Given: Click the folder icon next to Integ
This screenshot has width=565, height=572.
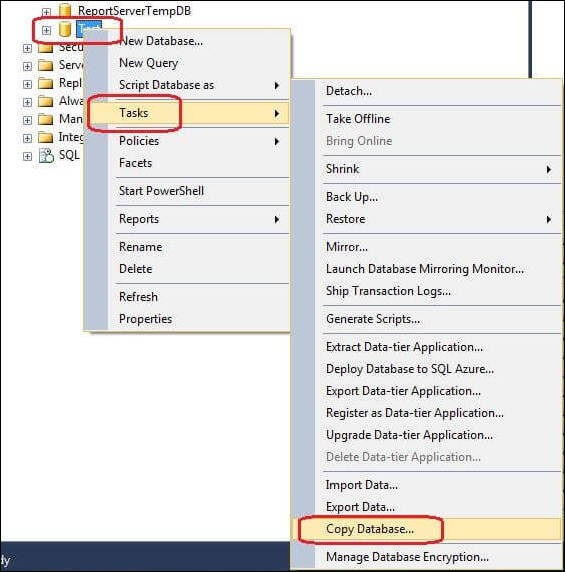Looking at the screenshot, I should [46, 138].
